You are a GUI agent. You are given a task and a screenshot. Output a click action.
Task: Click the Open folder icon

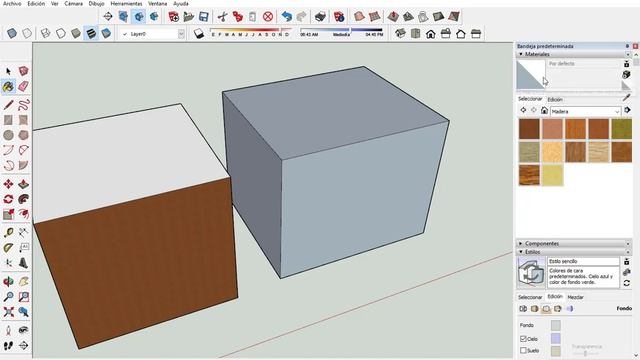pos(188,16)
